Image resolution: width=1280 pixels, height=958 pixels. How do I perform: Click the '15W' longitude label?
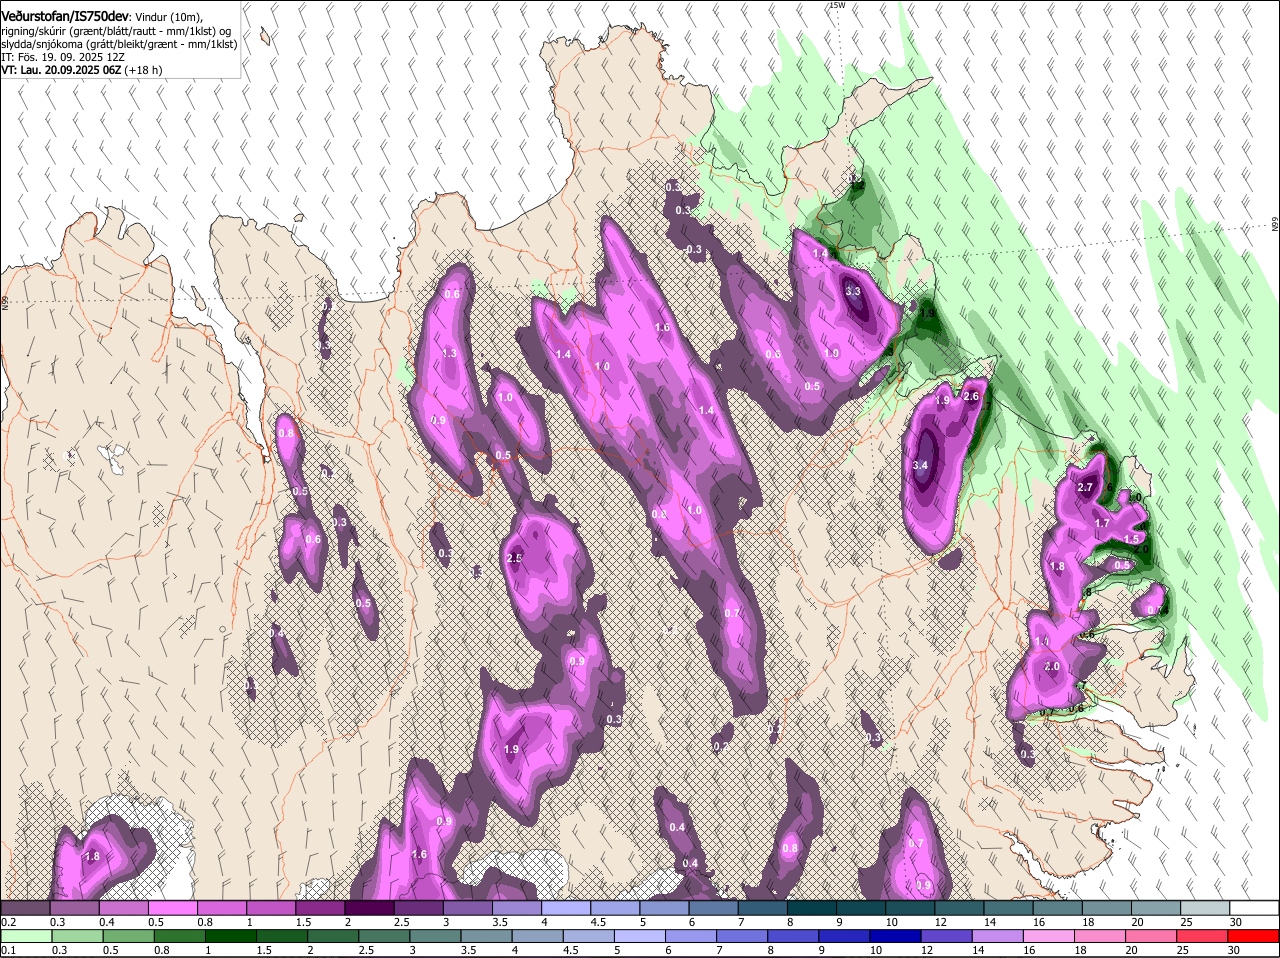(x=837, y=5)
